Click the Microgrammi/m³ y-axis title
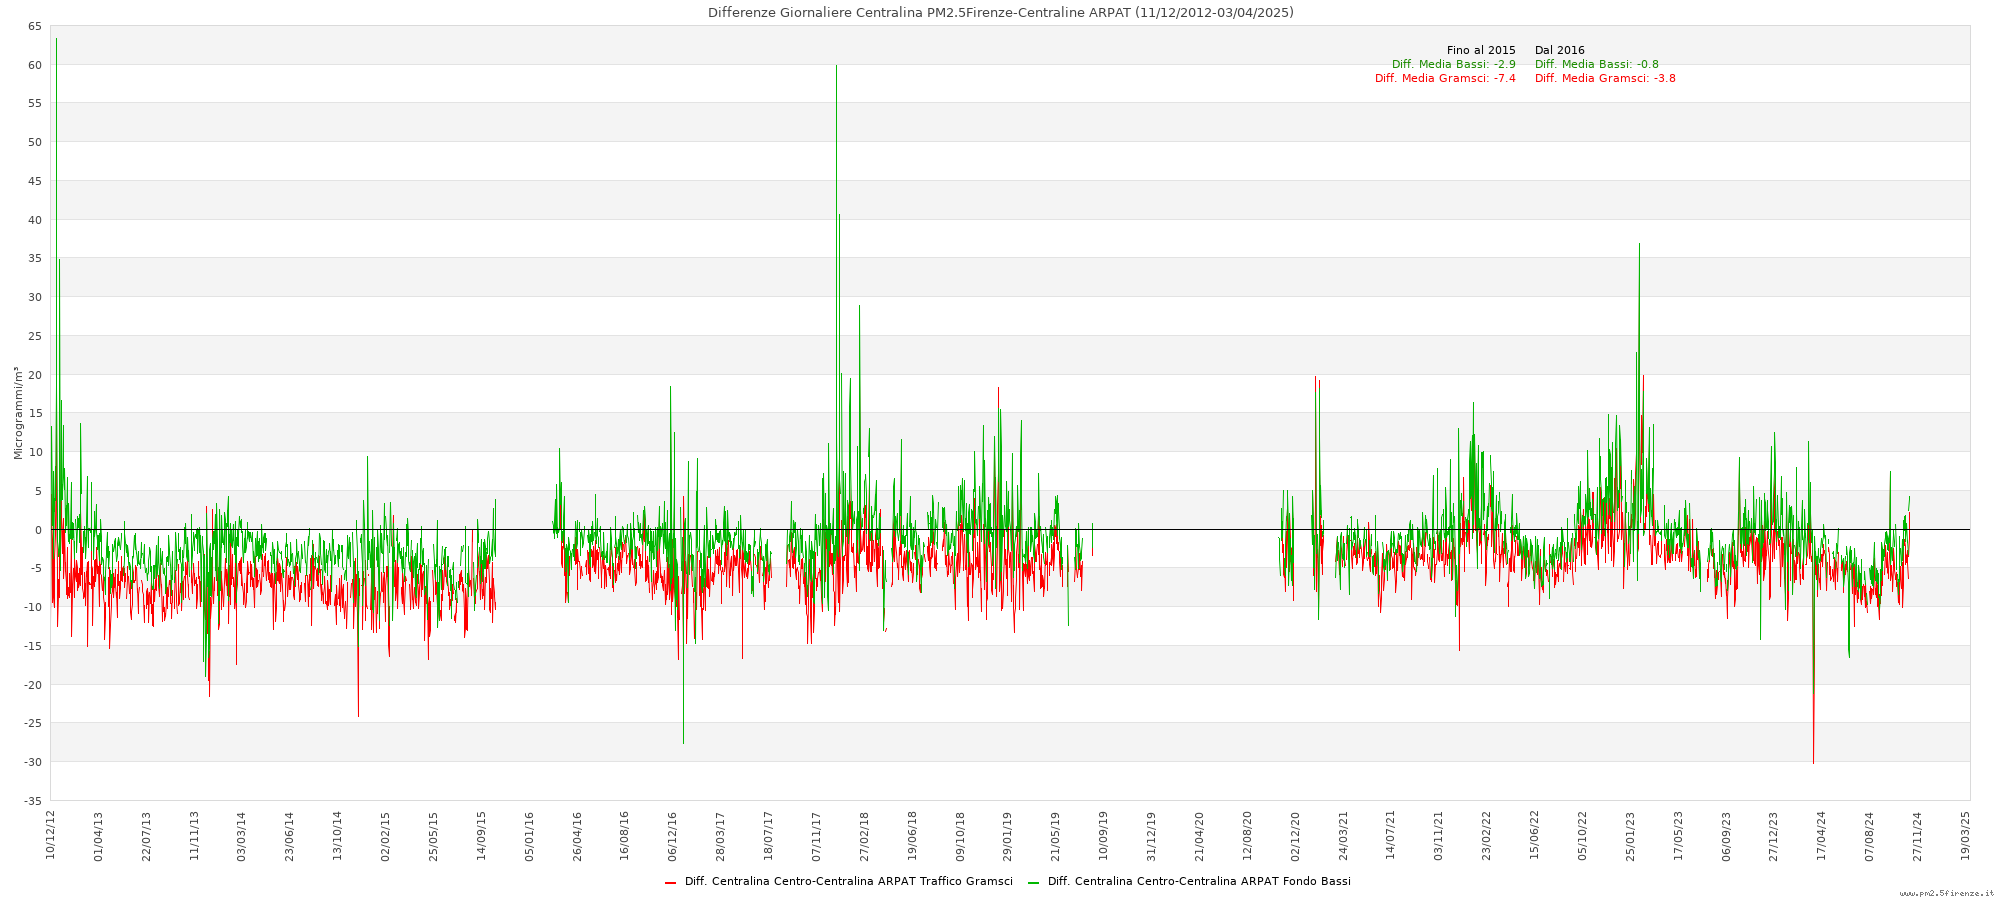The width and height of the screenshot is (2000, 900). tap(18, 413)
